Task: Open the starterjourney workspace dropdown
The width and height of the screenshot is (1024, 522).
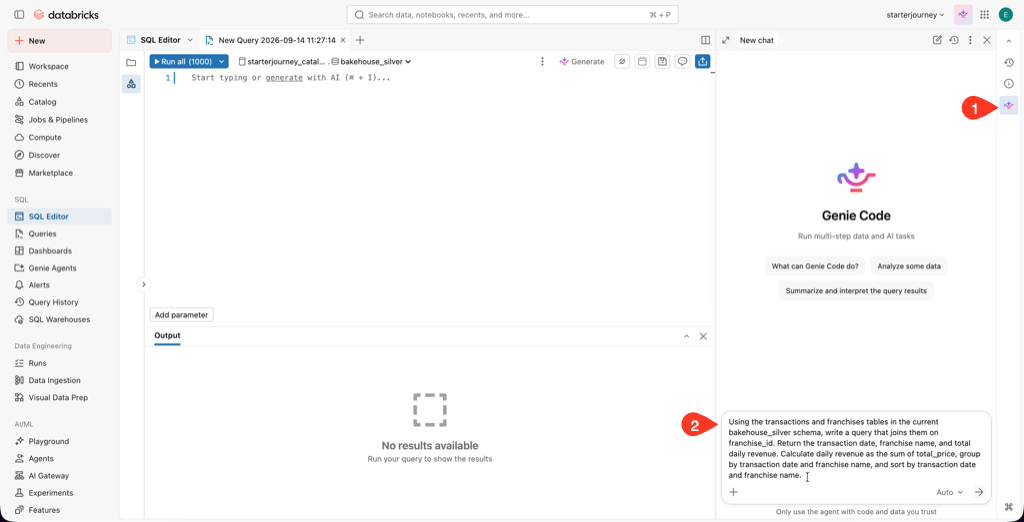Action: [x=916, y=14]
